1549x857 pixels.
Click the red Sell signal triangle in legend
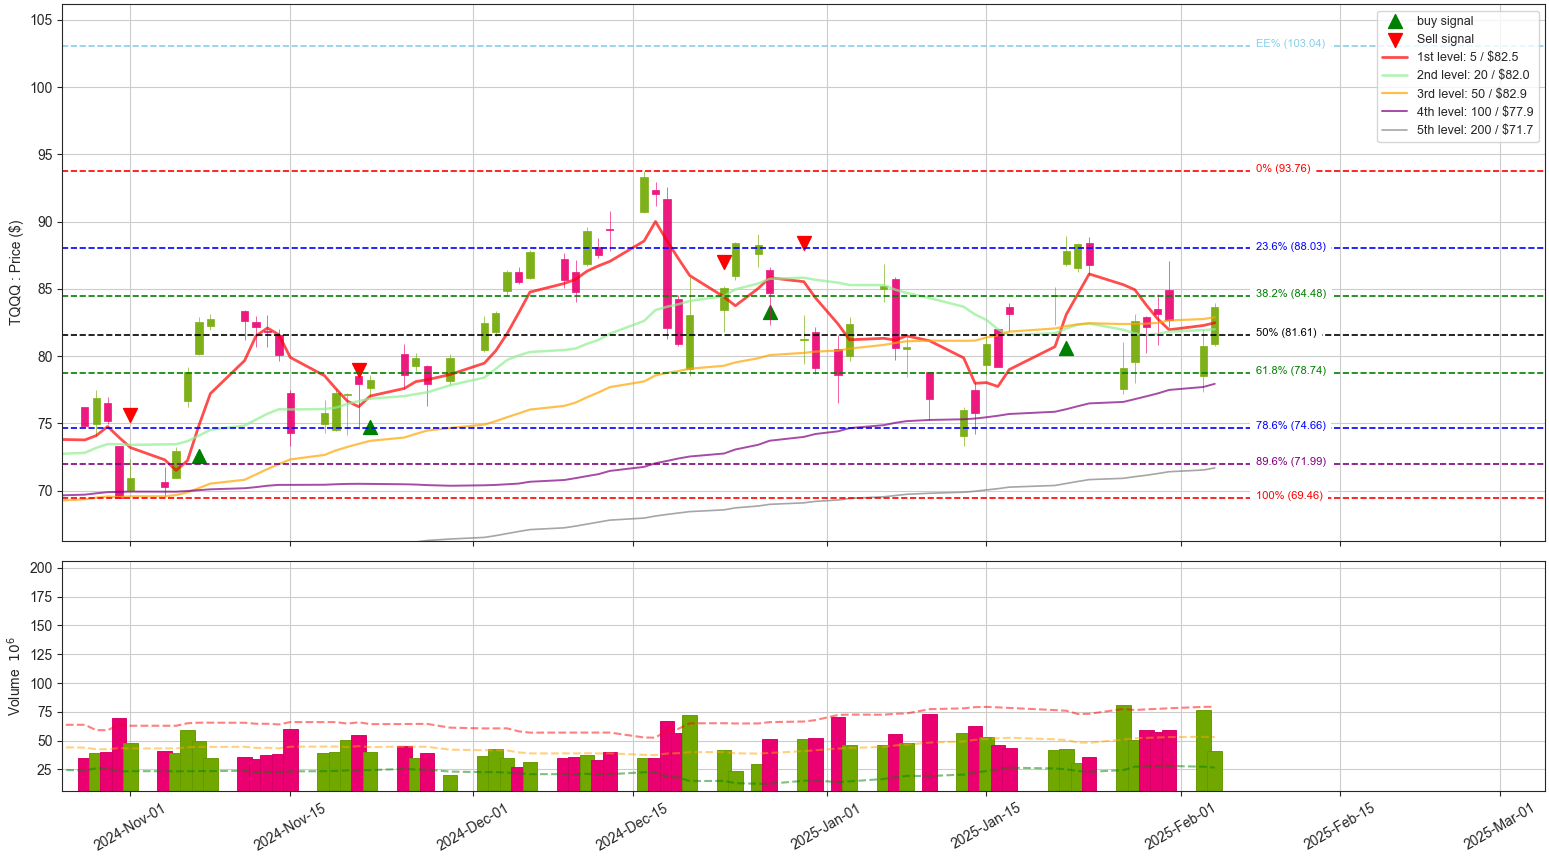[x=1396, y=40]
